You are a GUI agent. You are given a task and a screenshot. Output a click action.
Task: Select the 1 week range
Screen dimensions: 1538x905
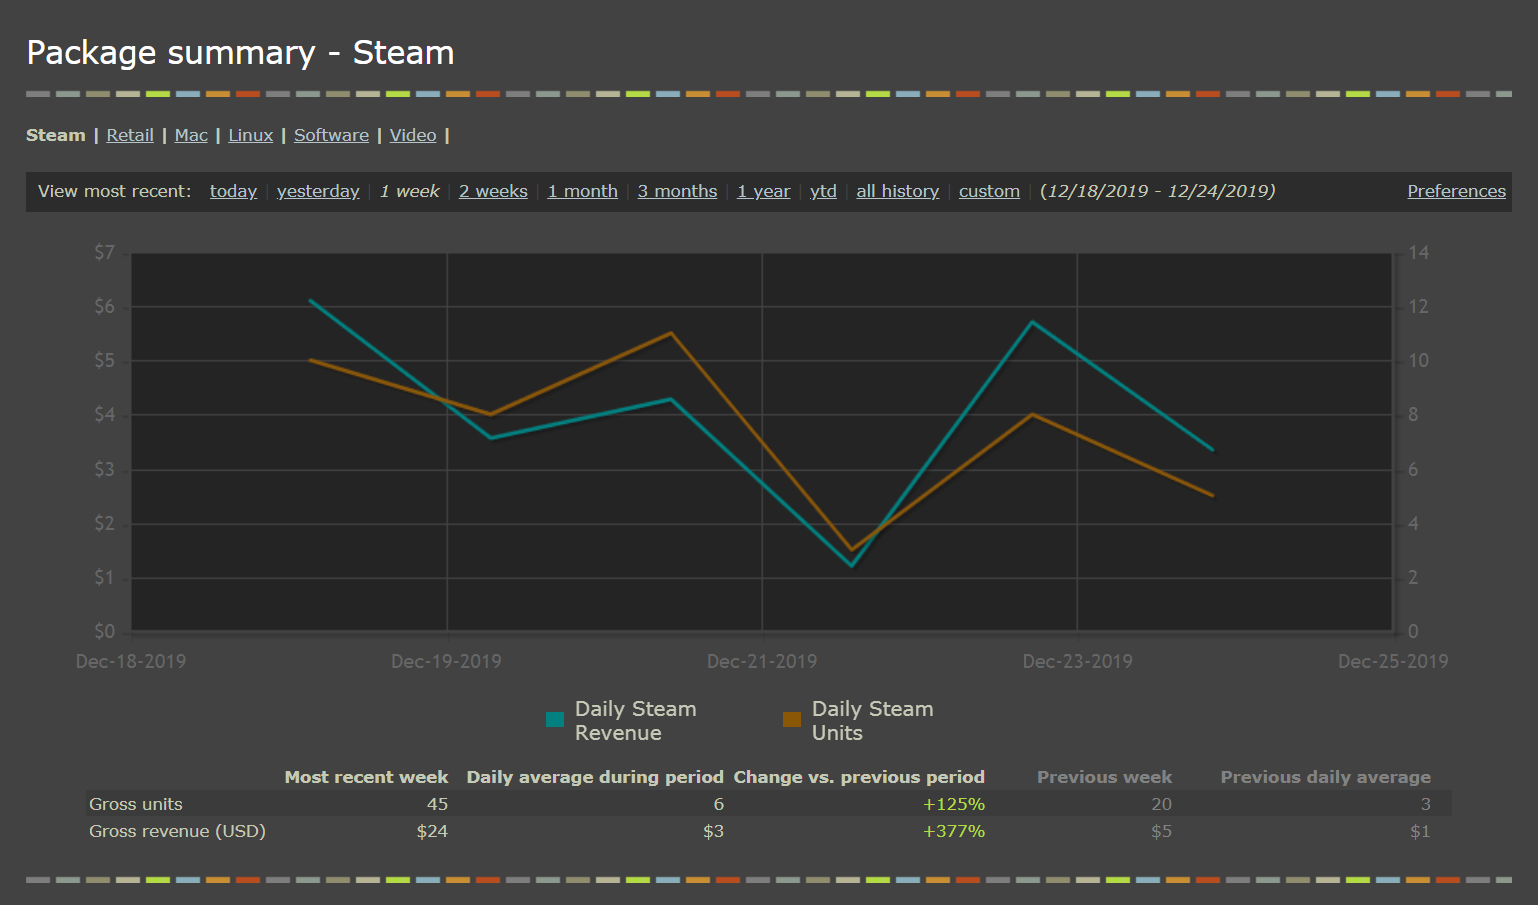point(409,191)
